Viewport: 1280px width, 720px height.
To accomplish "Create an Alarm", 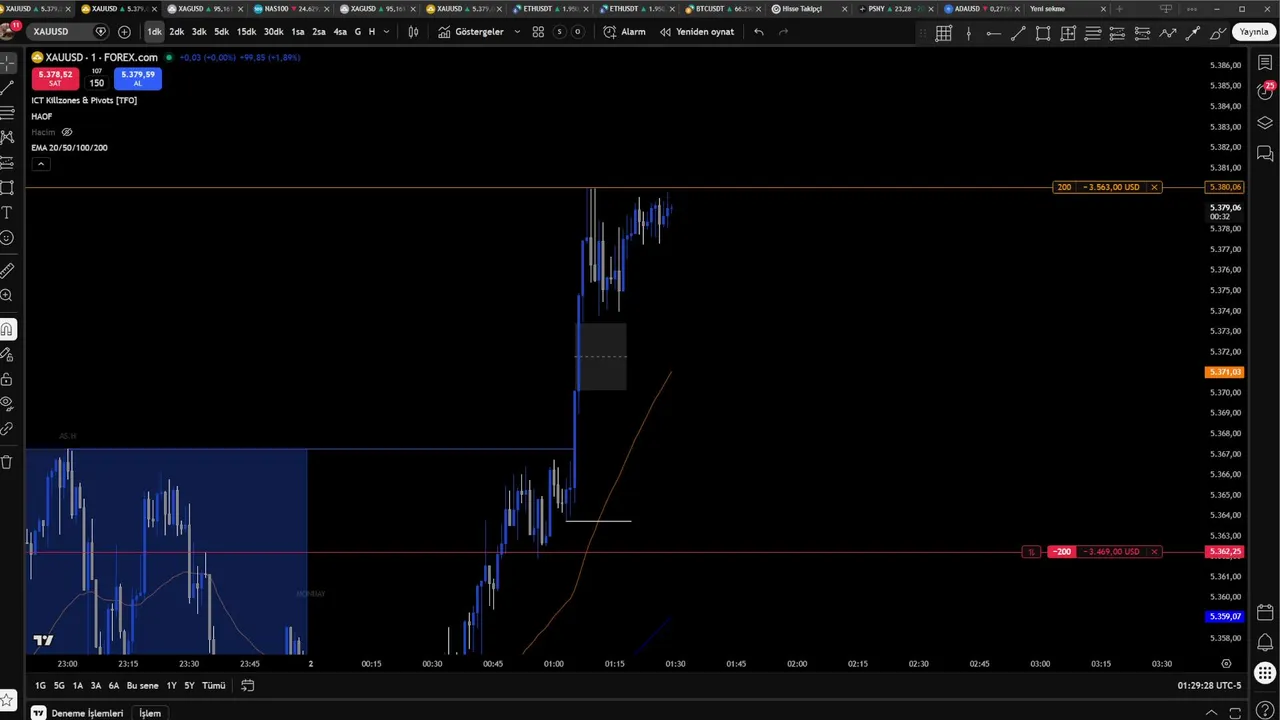I will pos(624,32).
